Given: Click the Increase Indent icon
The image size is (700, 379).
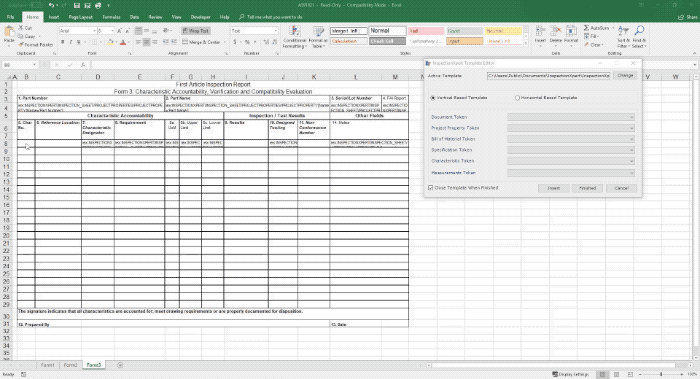Looking at the screenshot, I should 173,42.
